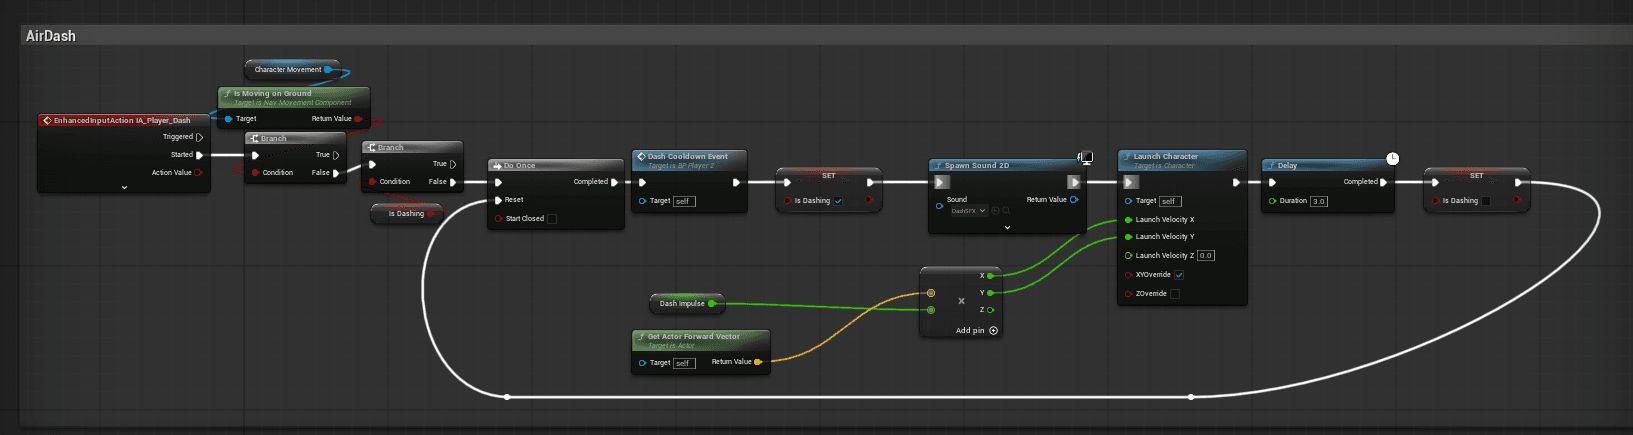Screen dimensions: 1633x435
Task: Click Return Value pin of Is Moving on Ground
Action: [358, 119]
